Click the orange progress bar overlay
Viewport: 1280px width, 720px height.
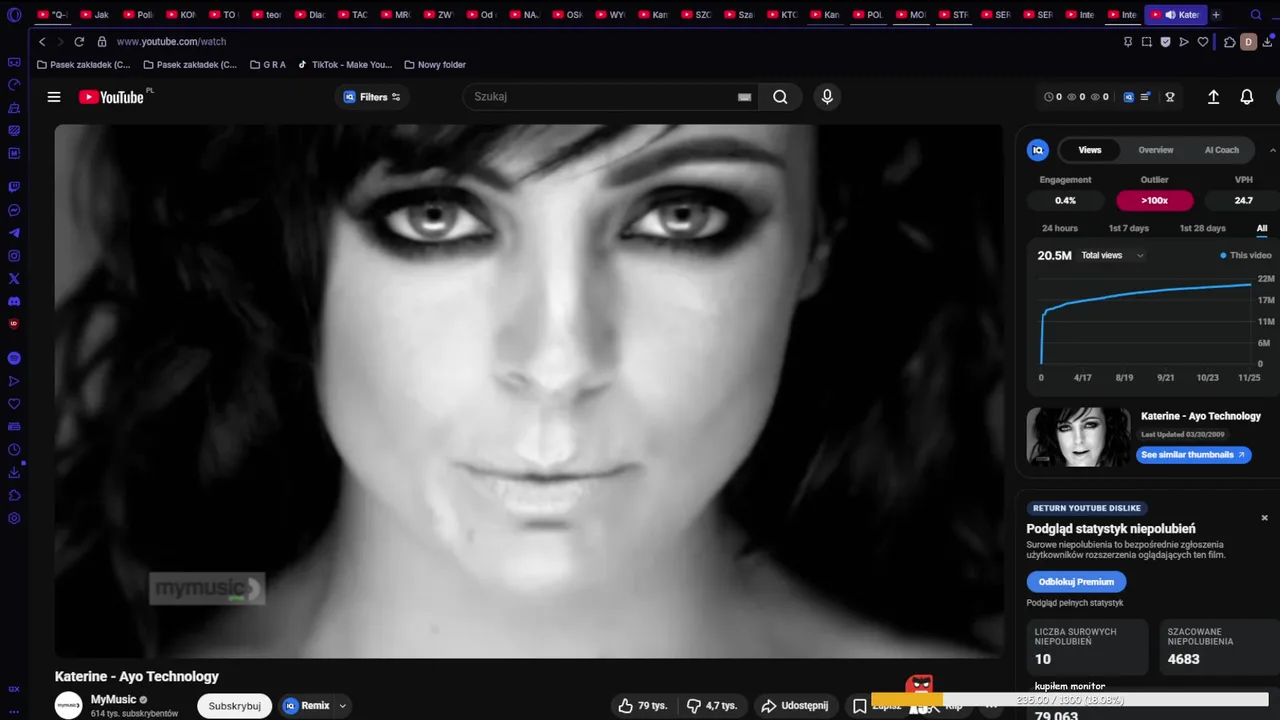tap(907, 700)
